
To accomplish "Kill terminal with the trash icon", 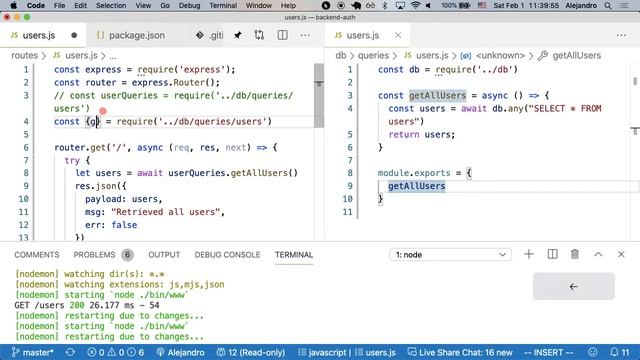I will coord(575,254).
